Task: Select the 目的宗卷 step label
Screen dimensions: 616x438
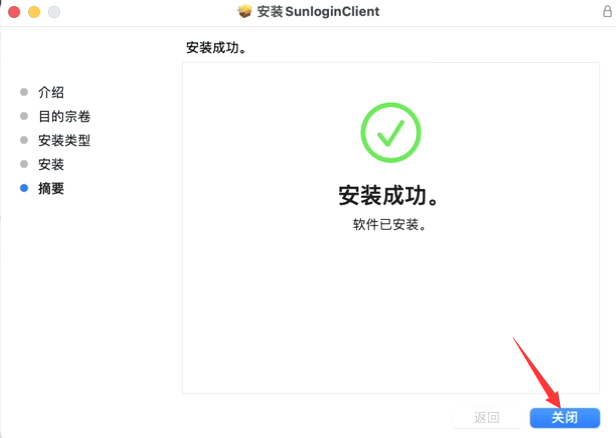Action: (x=64, y=116)
